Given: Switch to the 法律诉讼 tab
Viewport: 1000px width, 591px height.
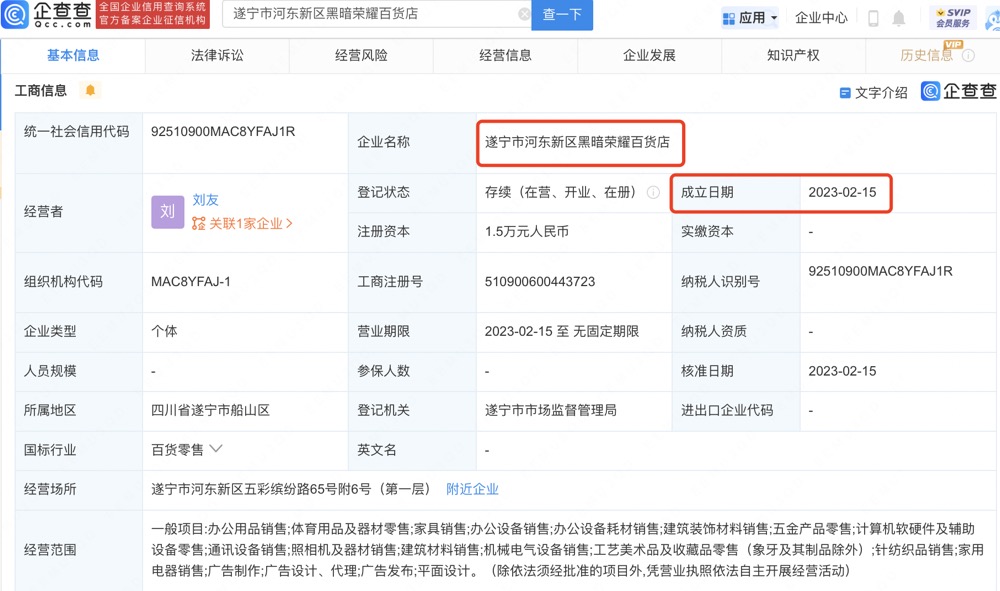Looking at the screenshot, I should [216, 55].
